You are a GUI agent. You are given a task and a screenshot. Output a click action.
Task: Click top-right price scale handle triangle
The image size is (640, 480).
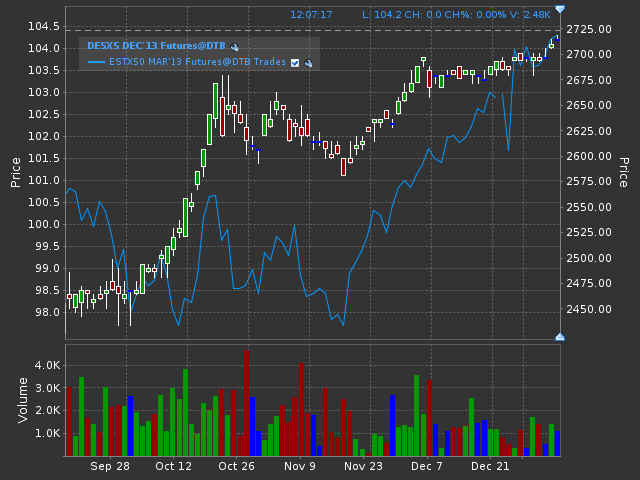(560, 9)
